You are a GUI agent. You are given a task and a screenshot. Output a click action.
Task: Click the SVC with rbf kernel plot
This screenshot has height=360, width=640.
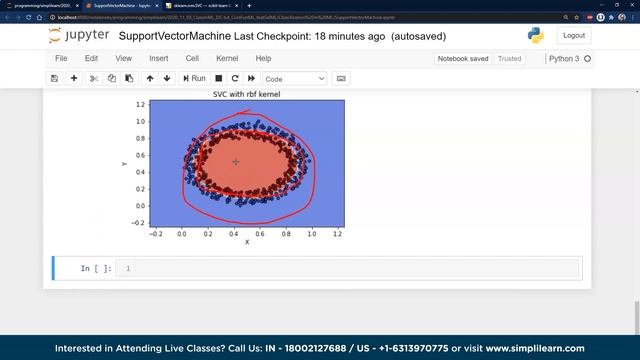247,163
